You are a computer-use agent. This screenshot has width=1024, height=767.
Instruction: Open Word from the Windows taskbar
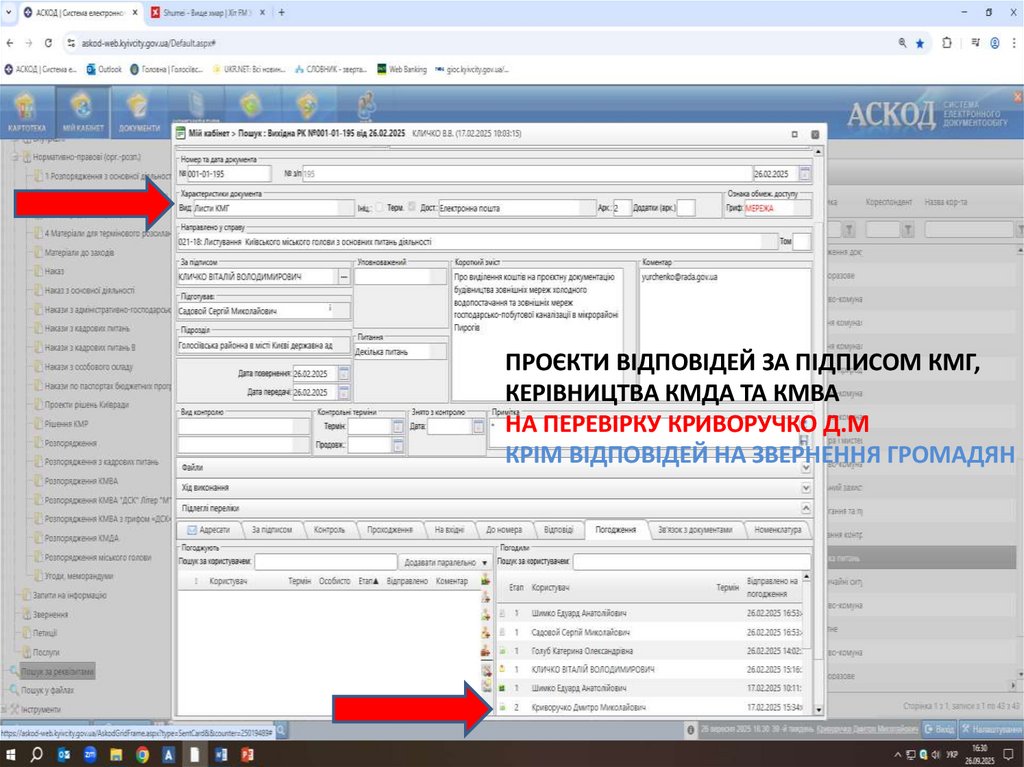(x=221, y=755)
